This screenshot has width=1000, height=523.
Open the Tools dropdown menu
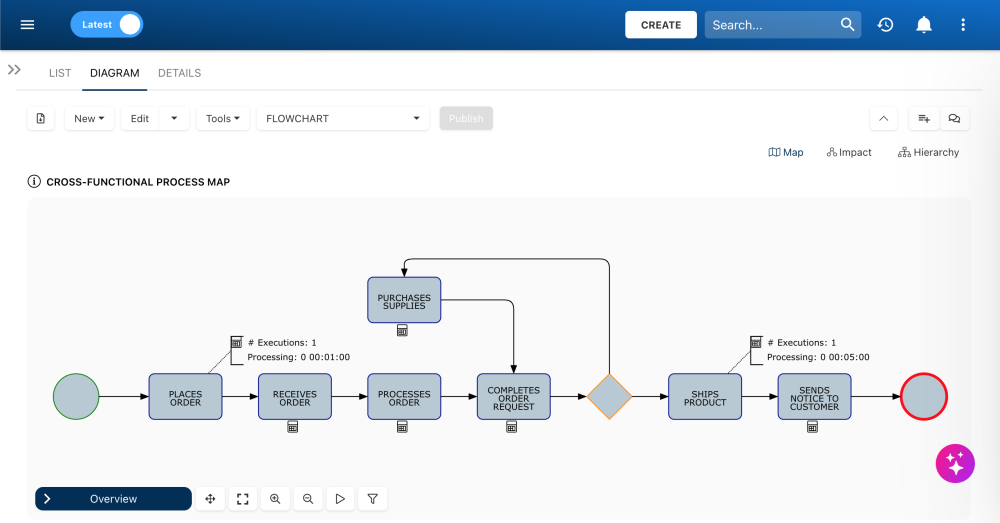pos(223,119)
